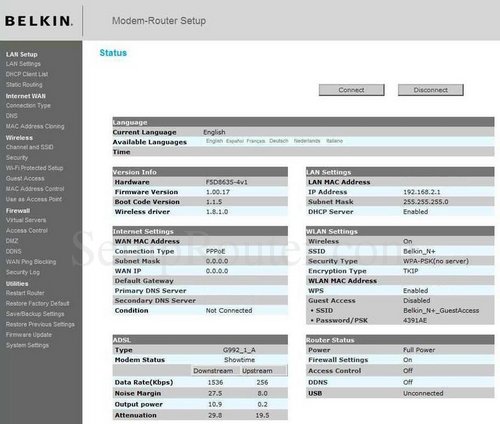Open Channel and SSID settings
The image size is (500, 424).
(x=29, y=147)
